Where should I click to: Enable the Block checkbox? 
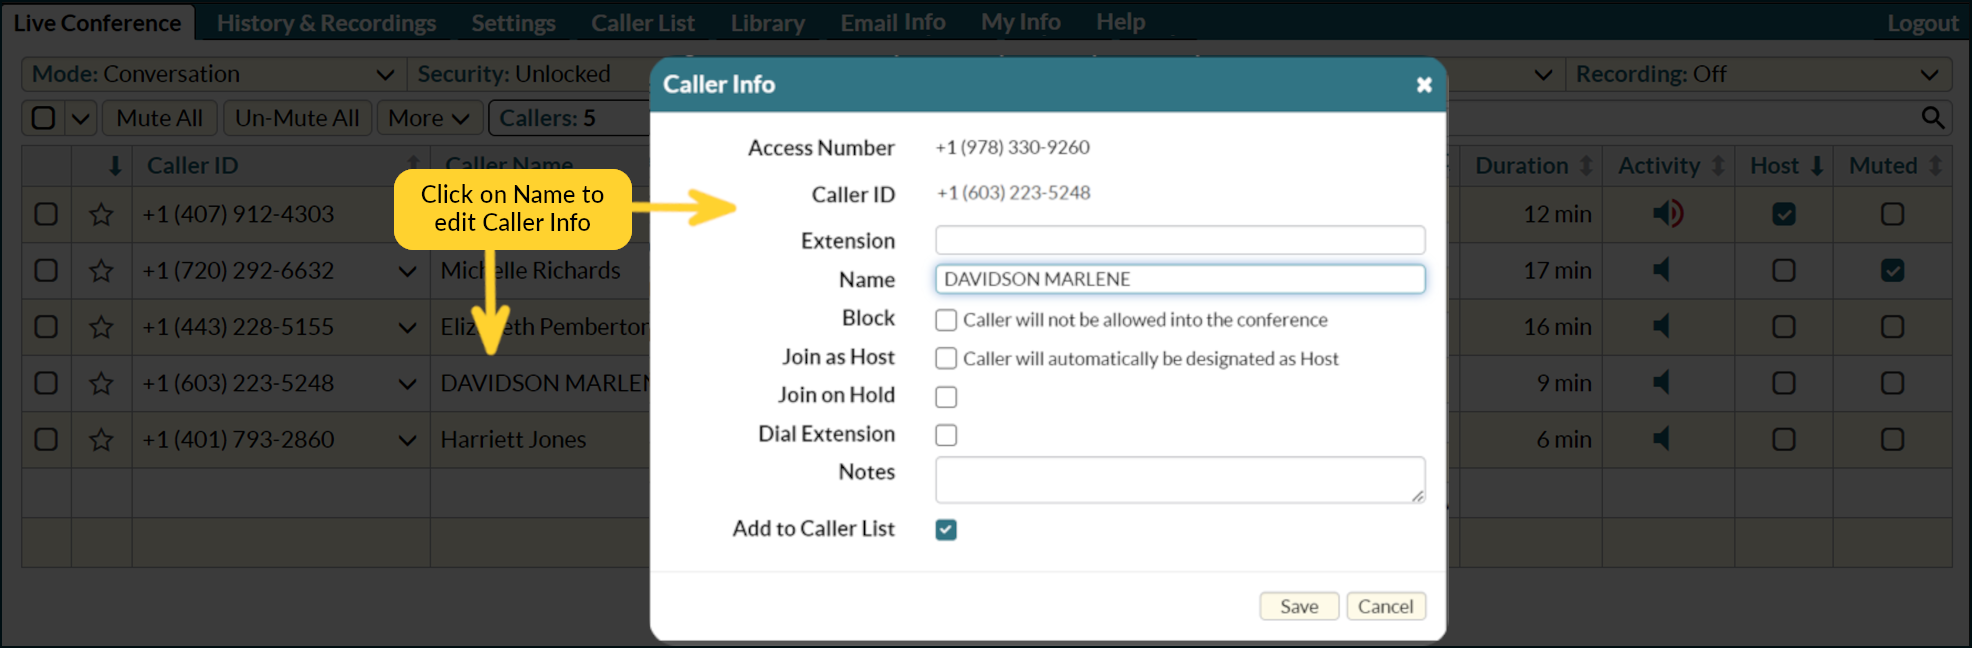(x=946, y=320)
